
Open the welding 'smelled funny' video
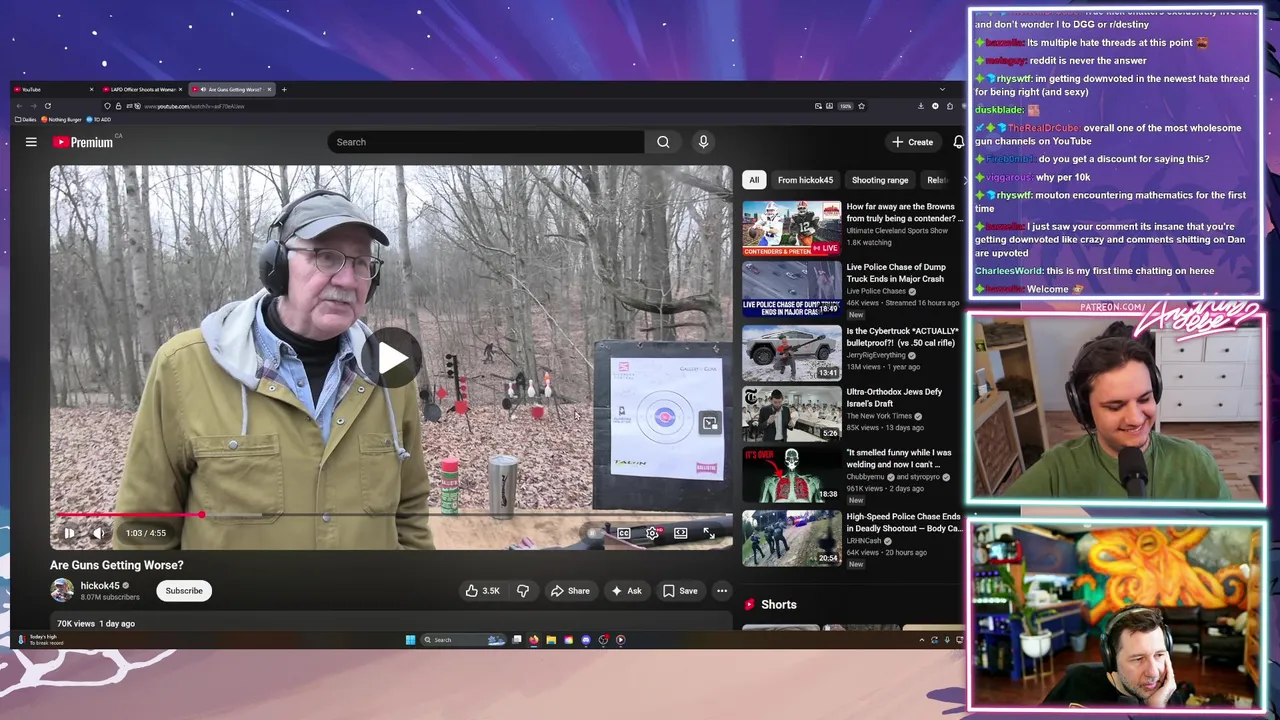893,458
